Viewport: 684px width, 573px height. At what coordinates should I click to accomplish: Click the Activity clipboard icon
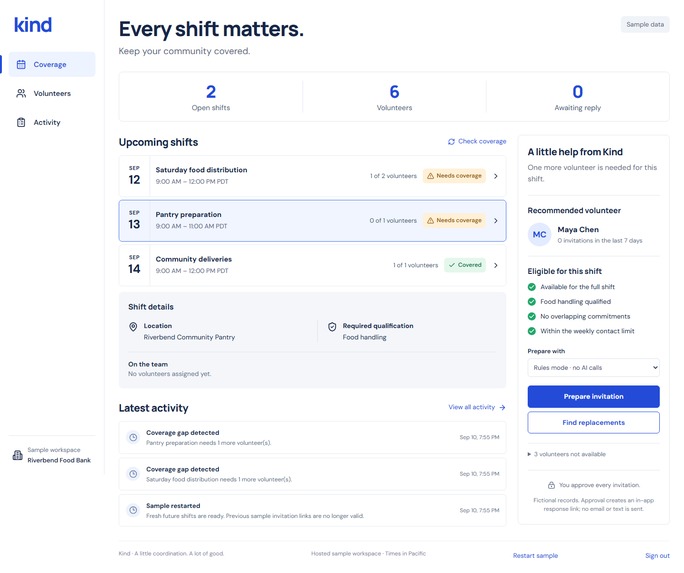point(21,123)
